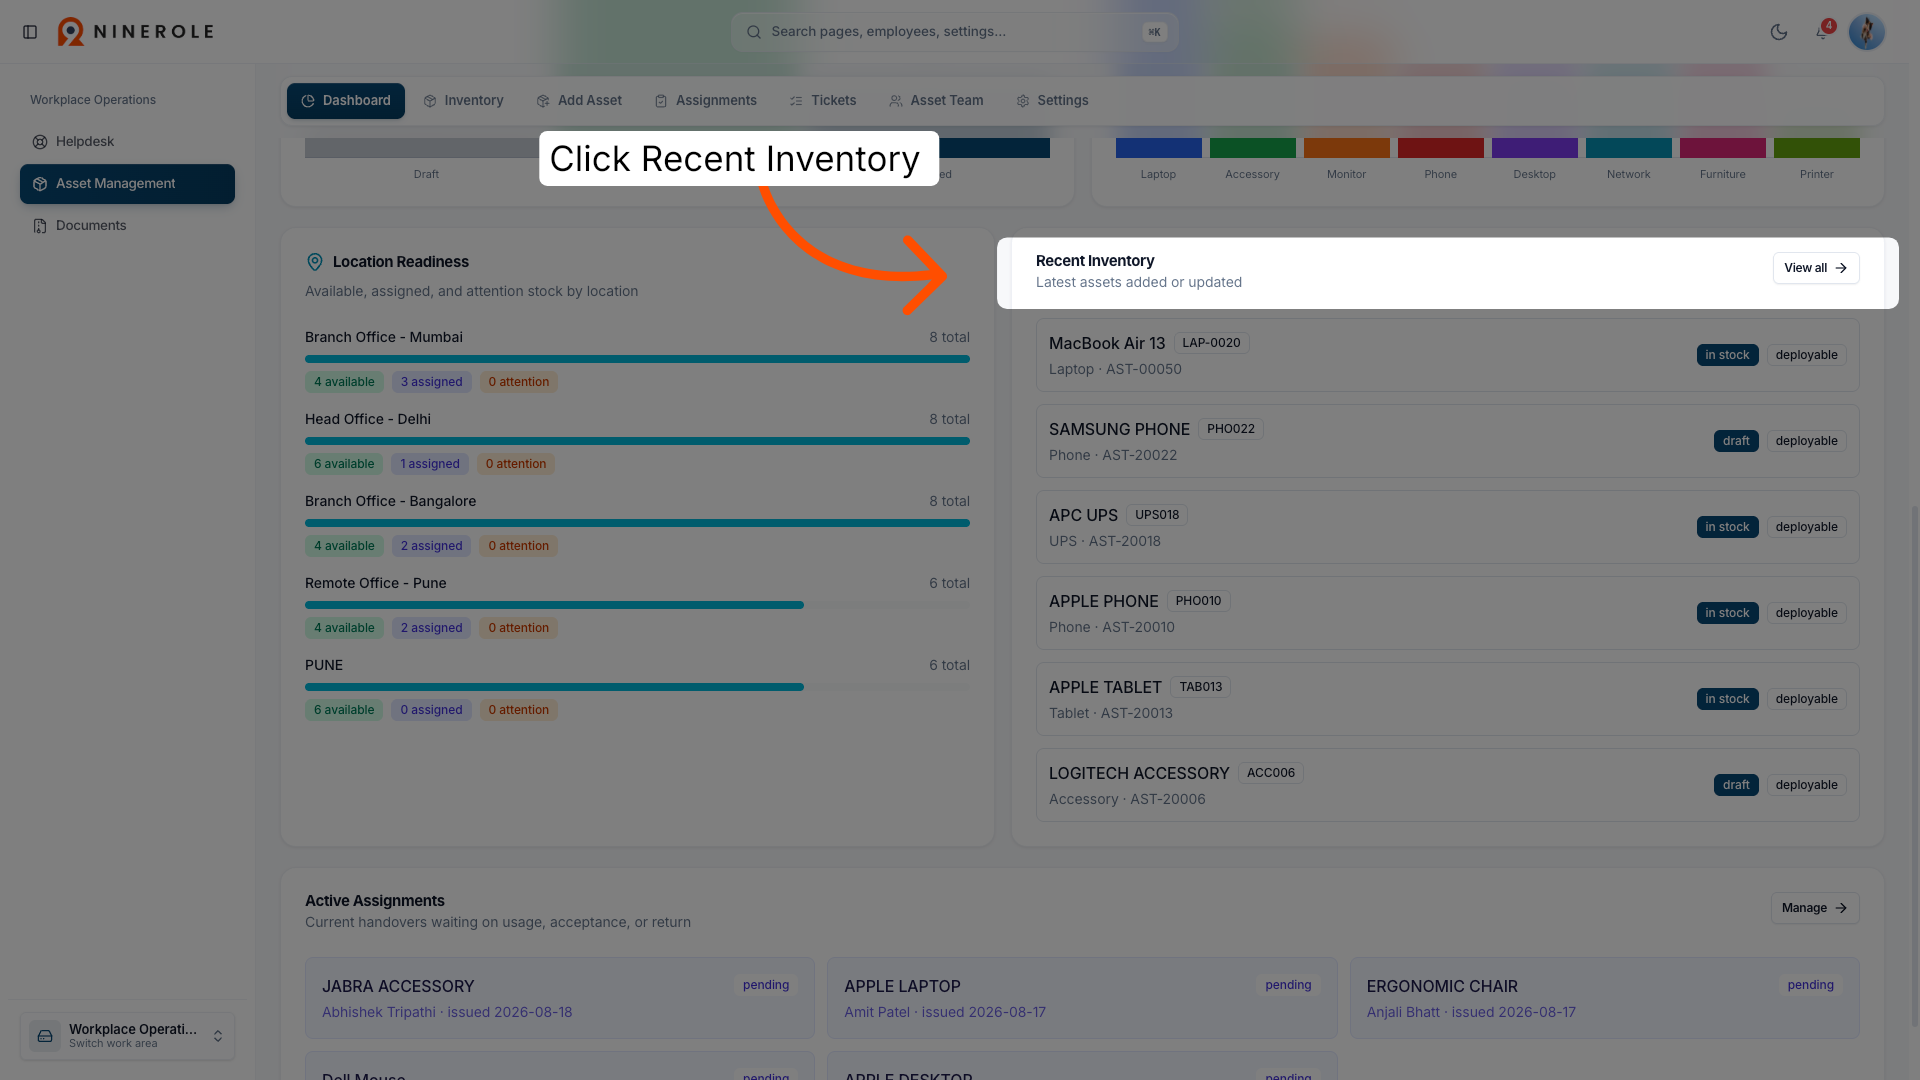Click the search magnifier icon
This screenshot has width=1920, height=1080.
click(754, 32)
